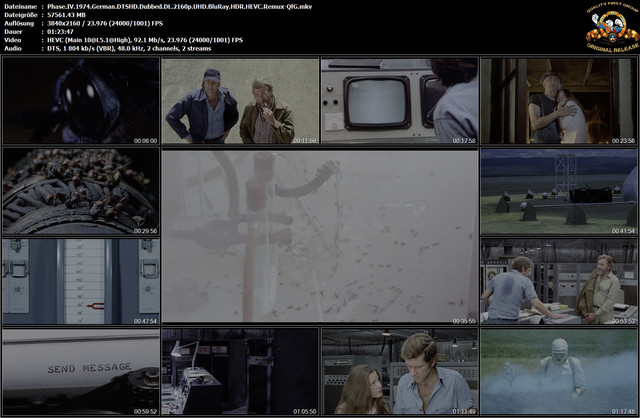Click the Dateiname mkv filename text
The width and height of the screenshot is (640, 418).
[x=180, y=7]
